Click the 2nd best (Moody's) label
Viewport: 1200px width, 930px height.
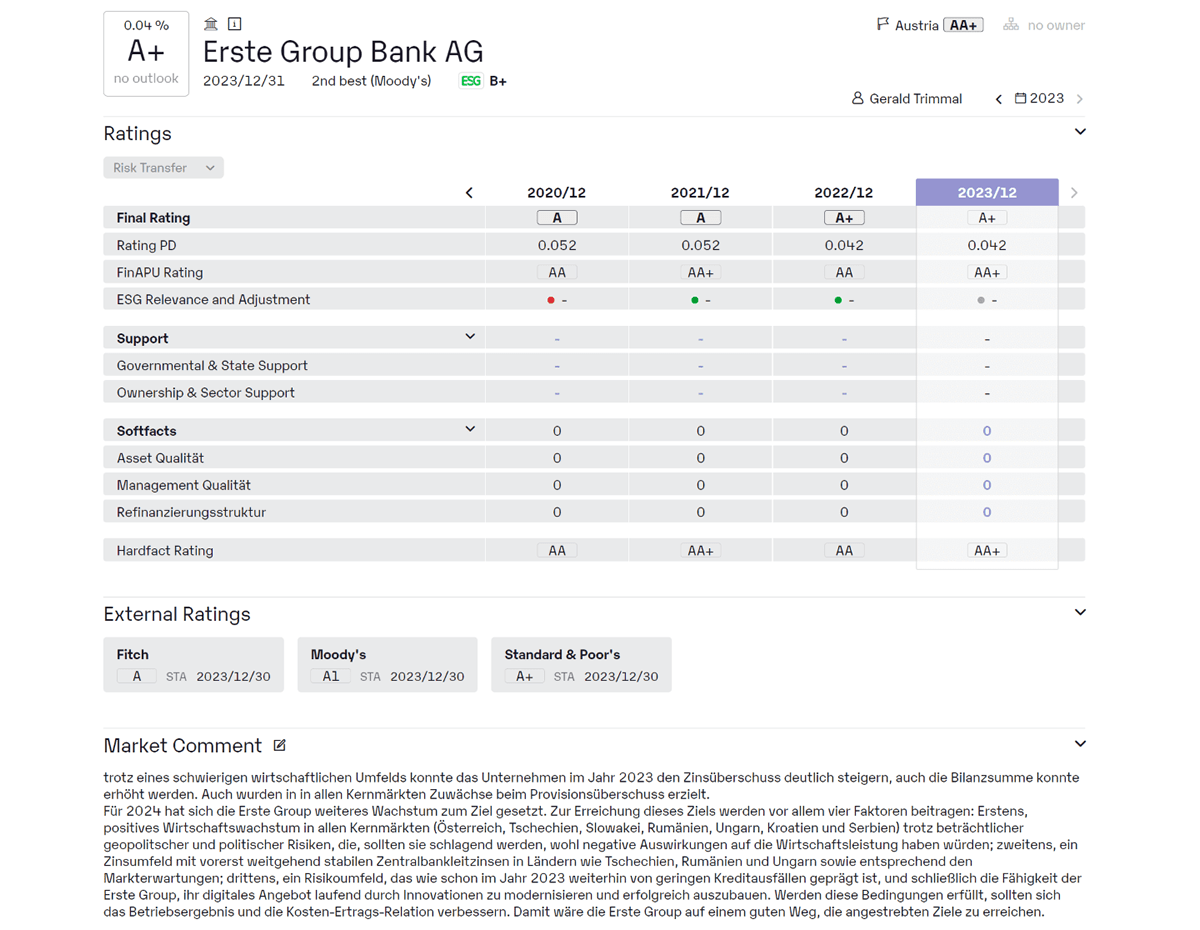click(x=371, y=81)
